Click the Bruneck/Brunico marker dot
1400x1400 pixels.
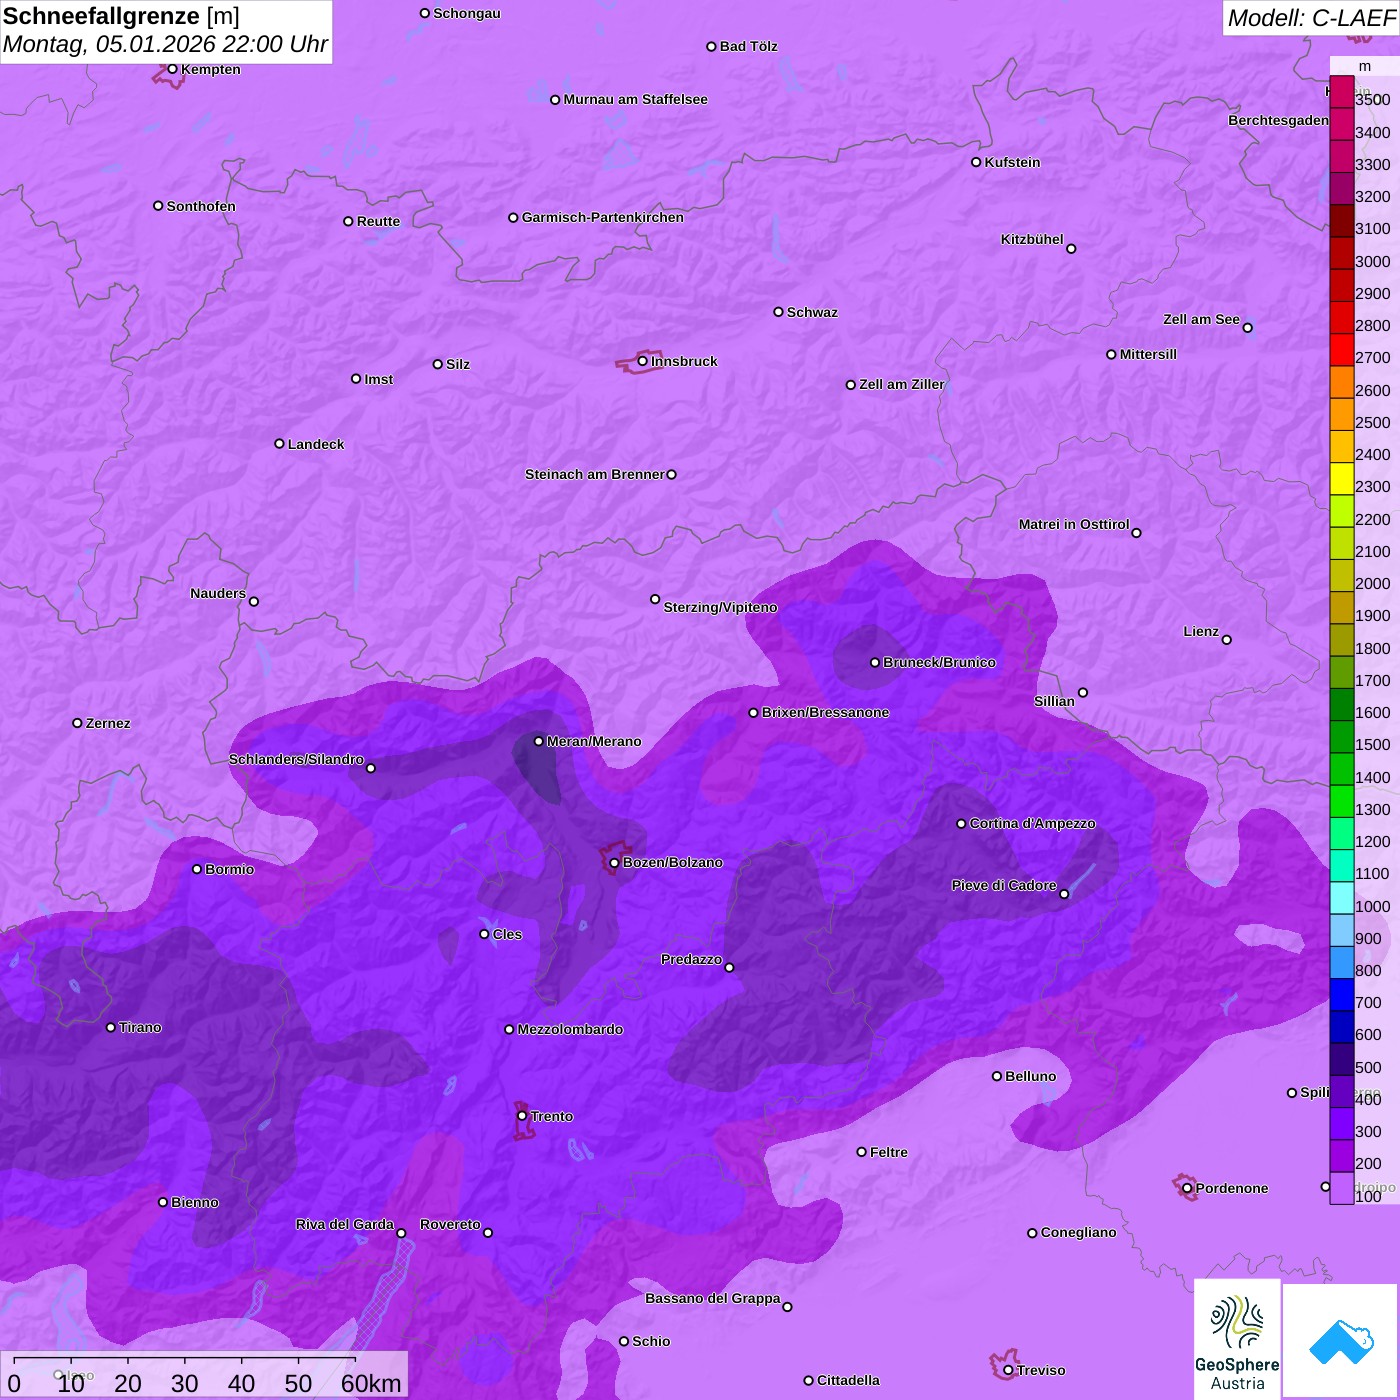click(x=875, y=662)
